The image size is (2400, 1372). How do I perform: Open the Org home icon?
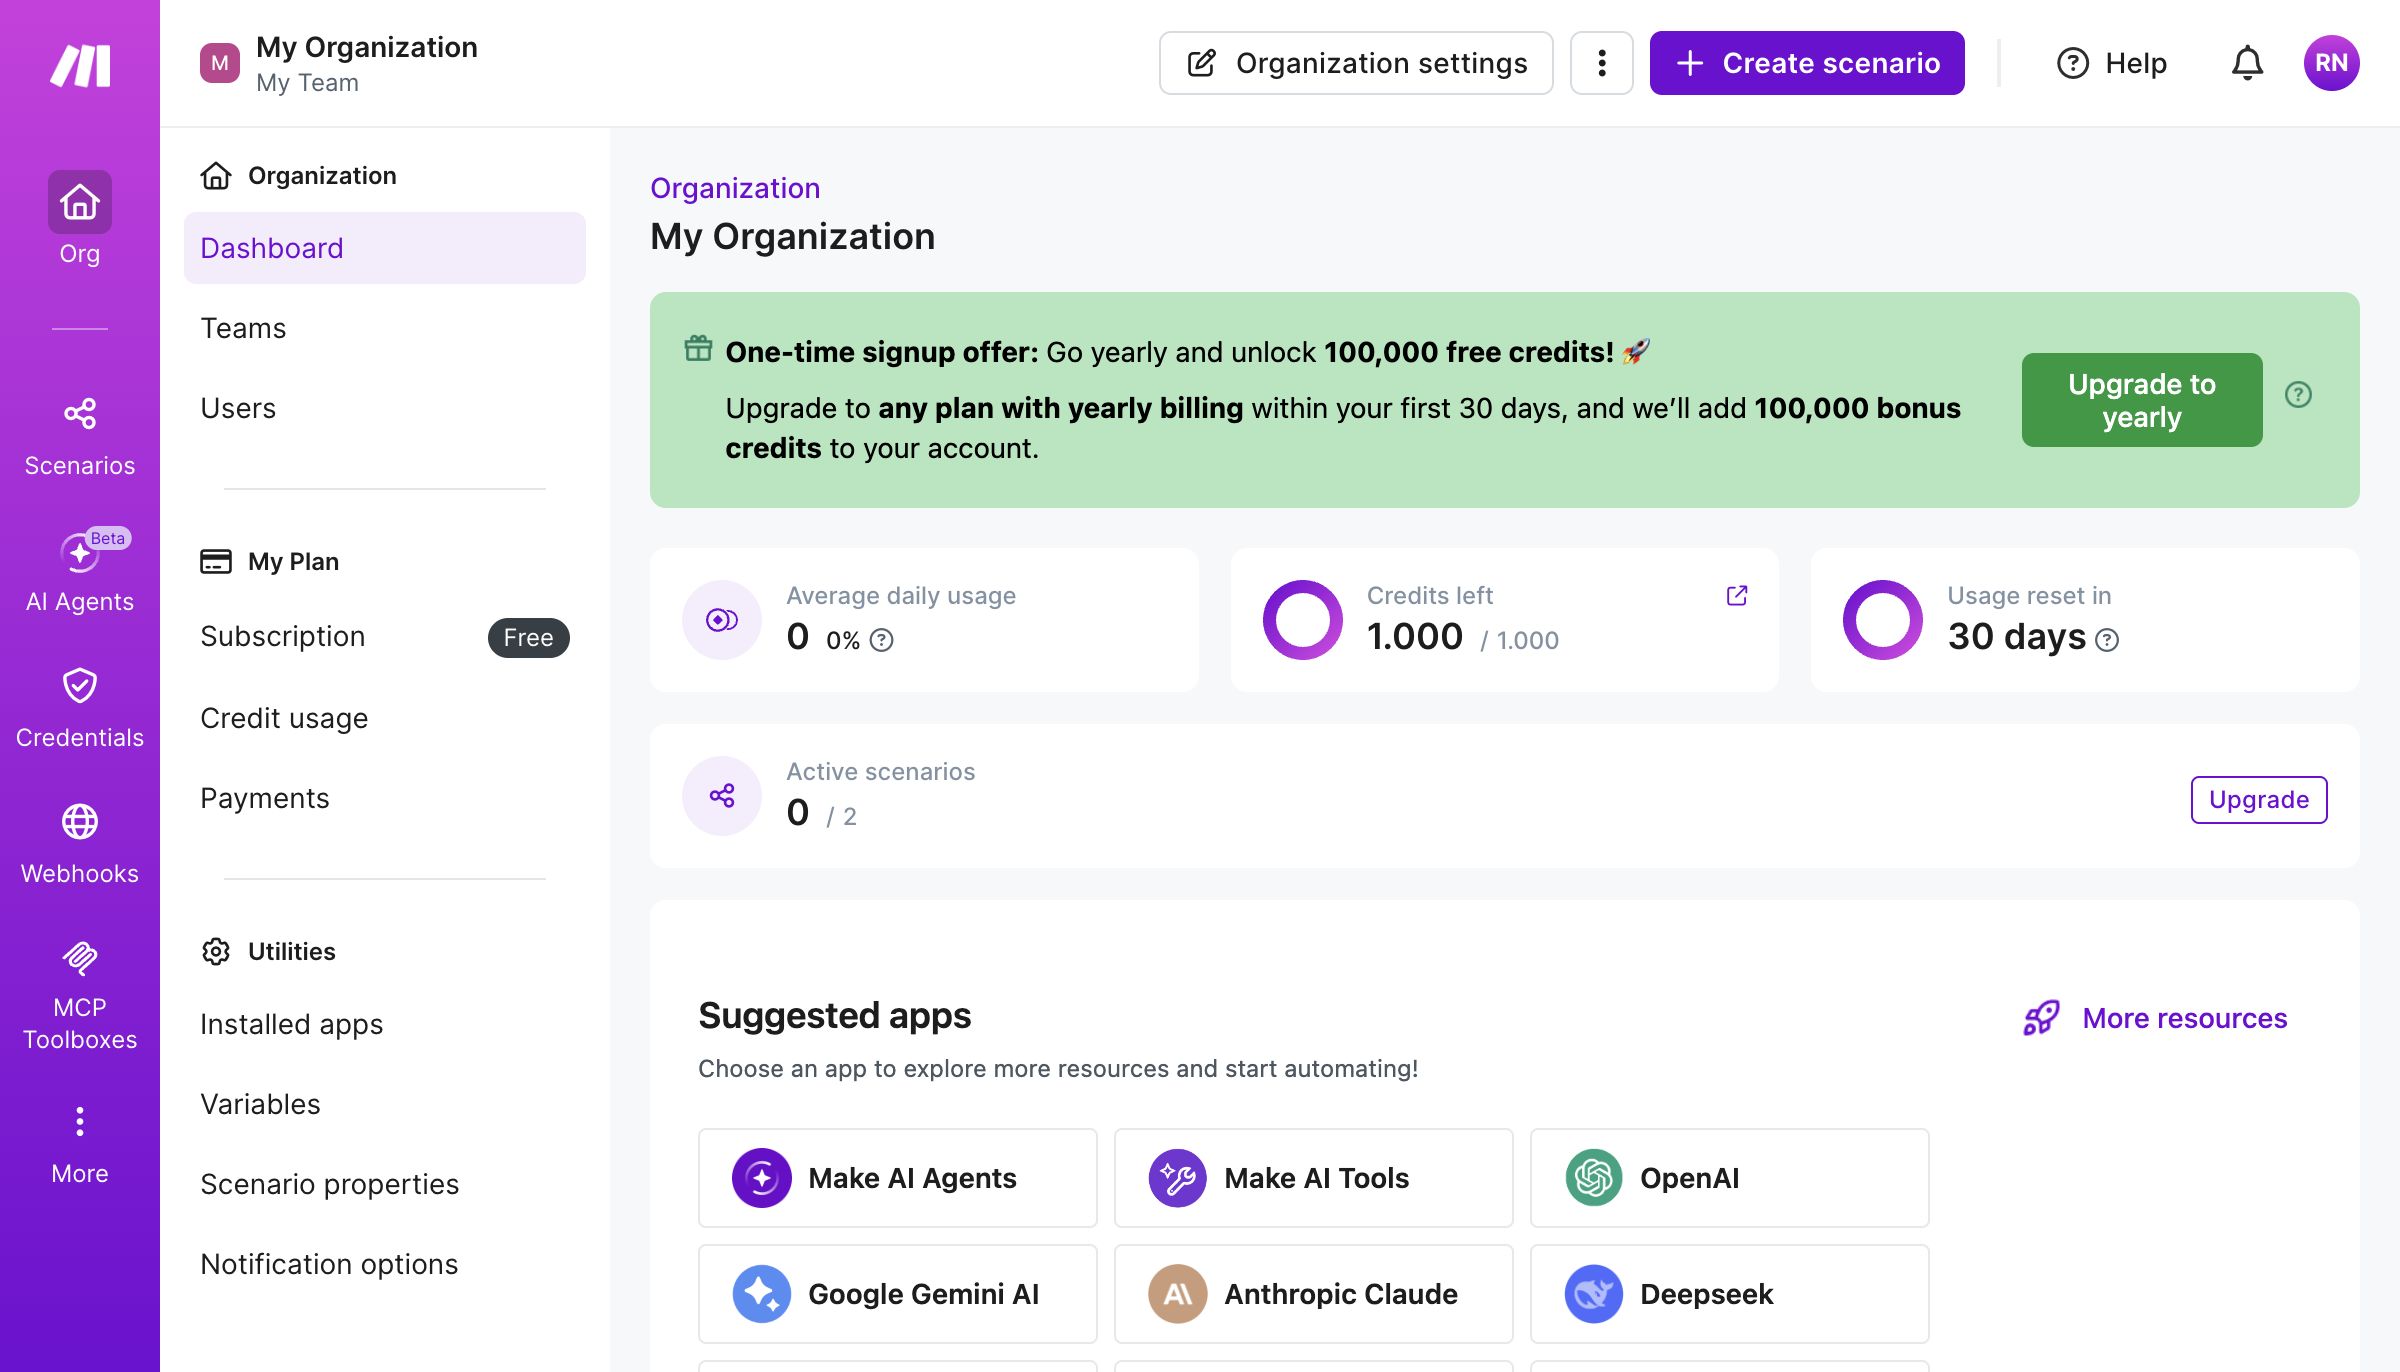(x=80, y=202)
